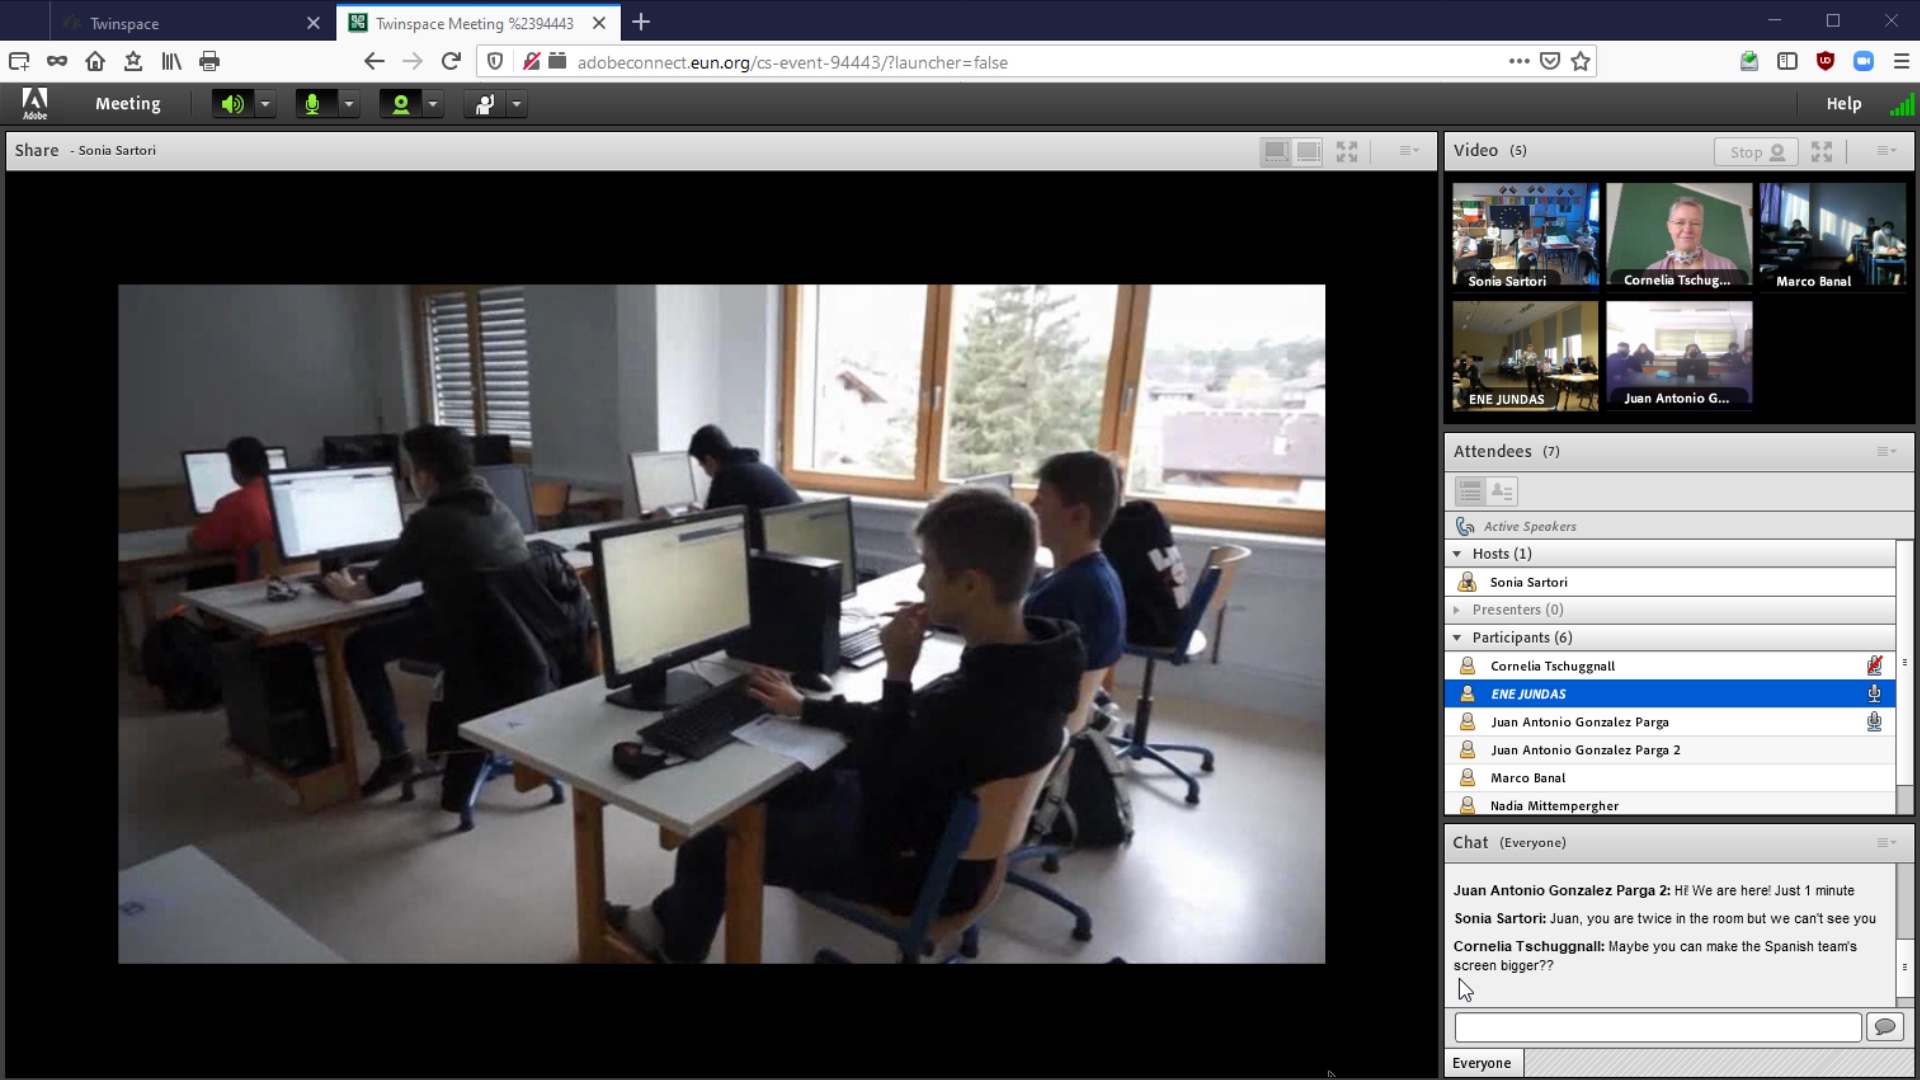Print the page with printer icon
The image size is (1920, 1080).
tap(209, 62)
